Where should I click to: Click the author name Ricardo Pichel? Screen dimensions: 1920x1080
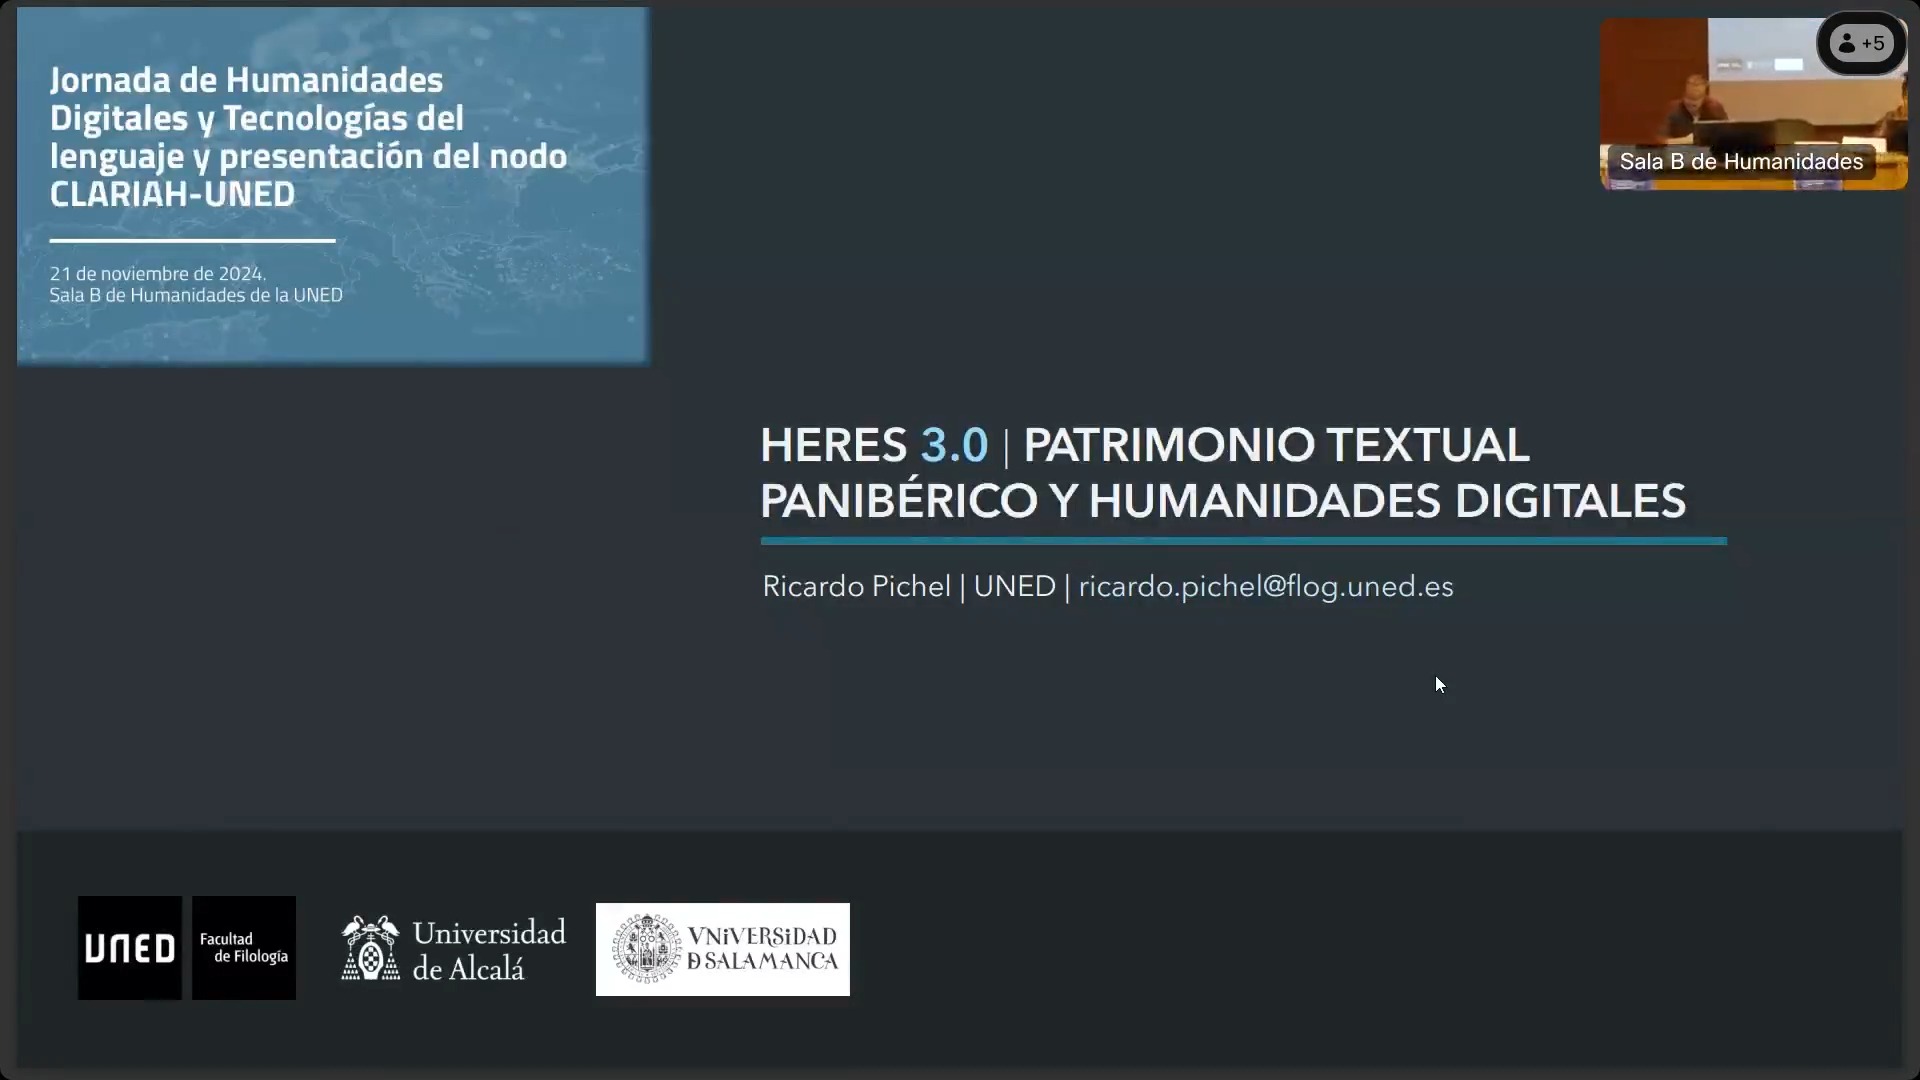856,587
